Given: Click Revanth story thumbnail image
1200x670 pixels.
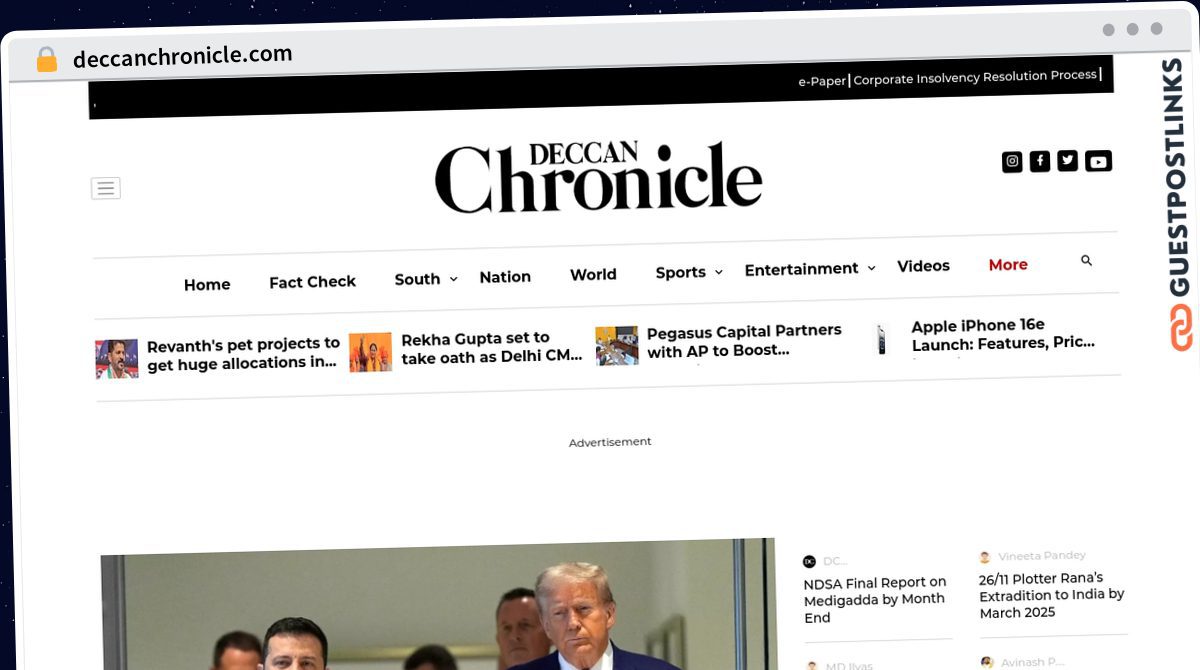Looking at the screenshot, I should pos(117,359).
